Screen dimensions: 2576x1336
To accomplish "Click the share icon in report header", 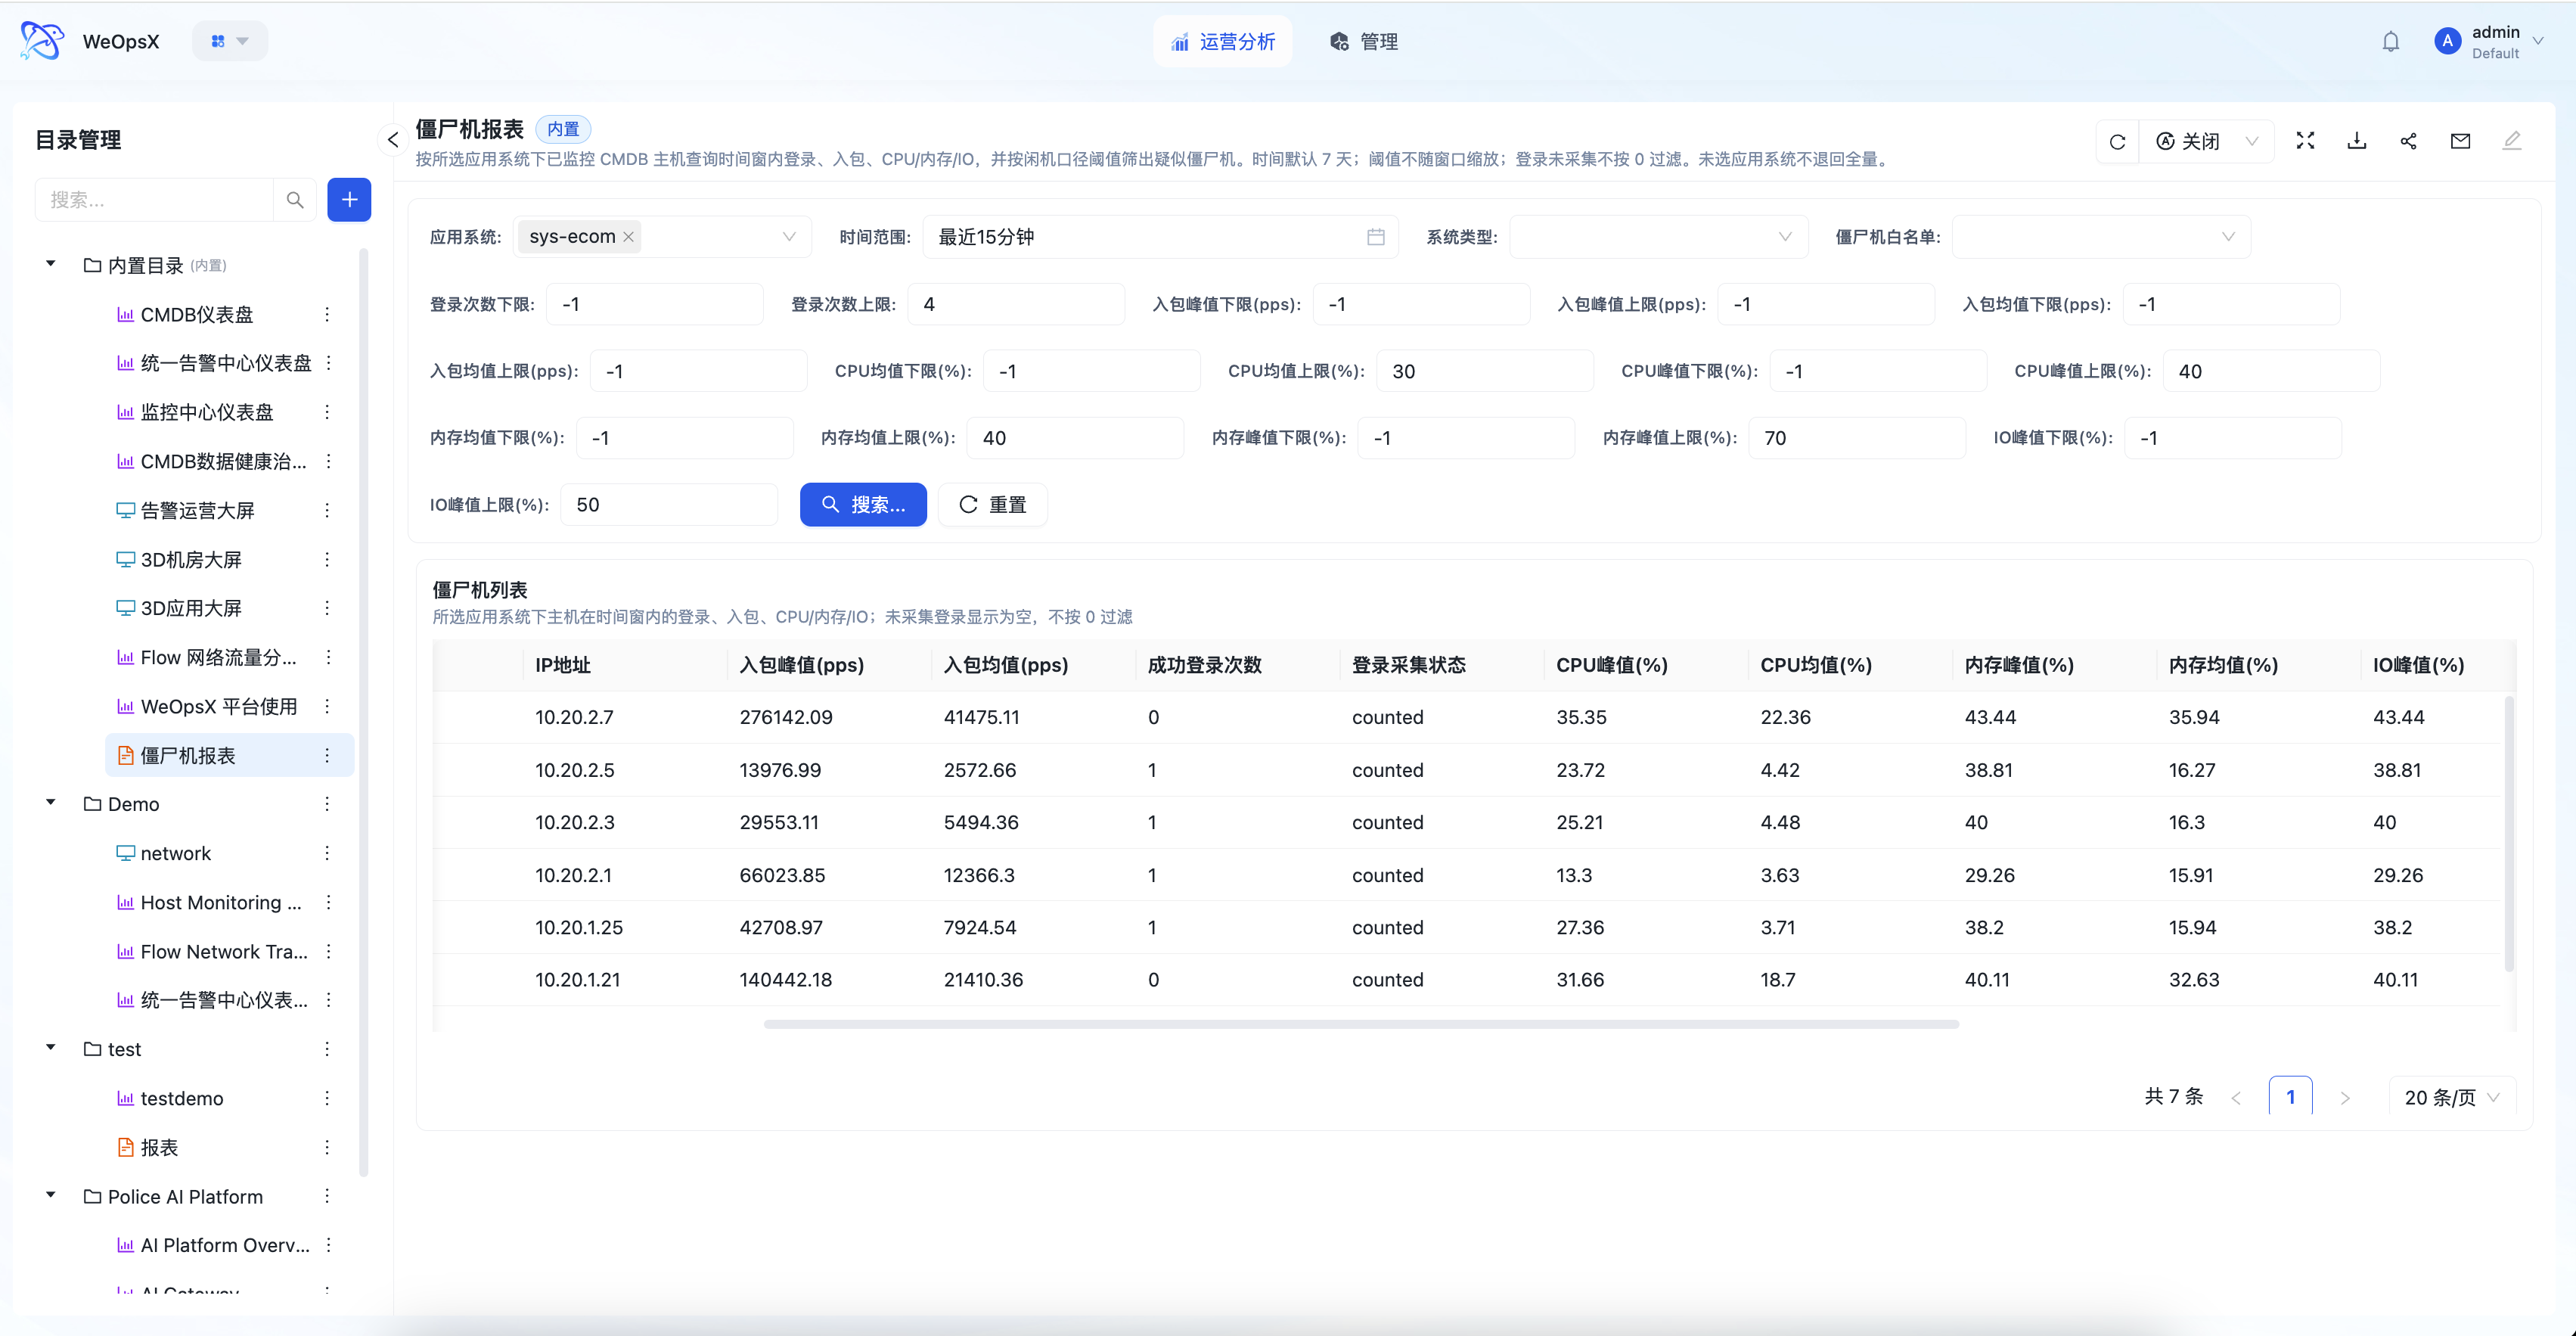I will point(2408,141).
